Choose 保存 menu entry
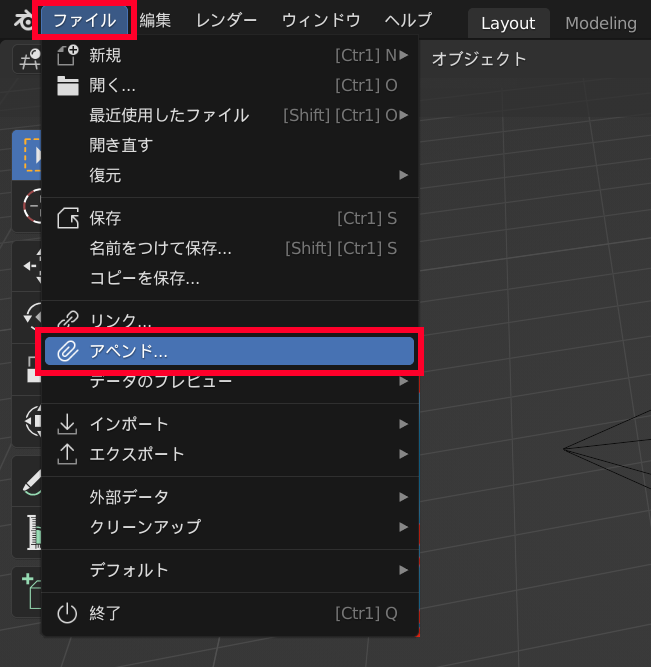The width and height of the screenshot is (651, 667). [230, 218]
